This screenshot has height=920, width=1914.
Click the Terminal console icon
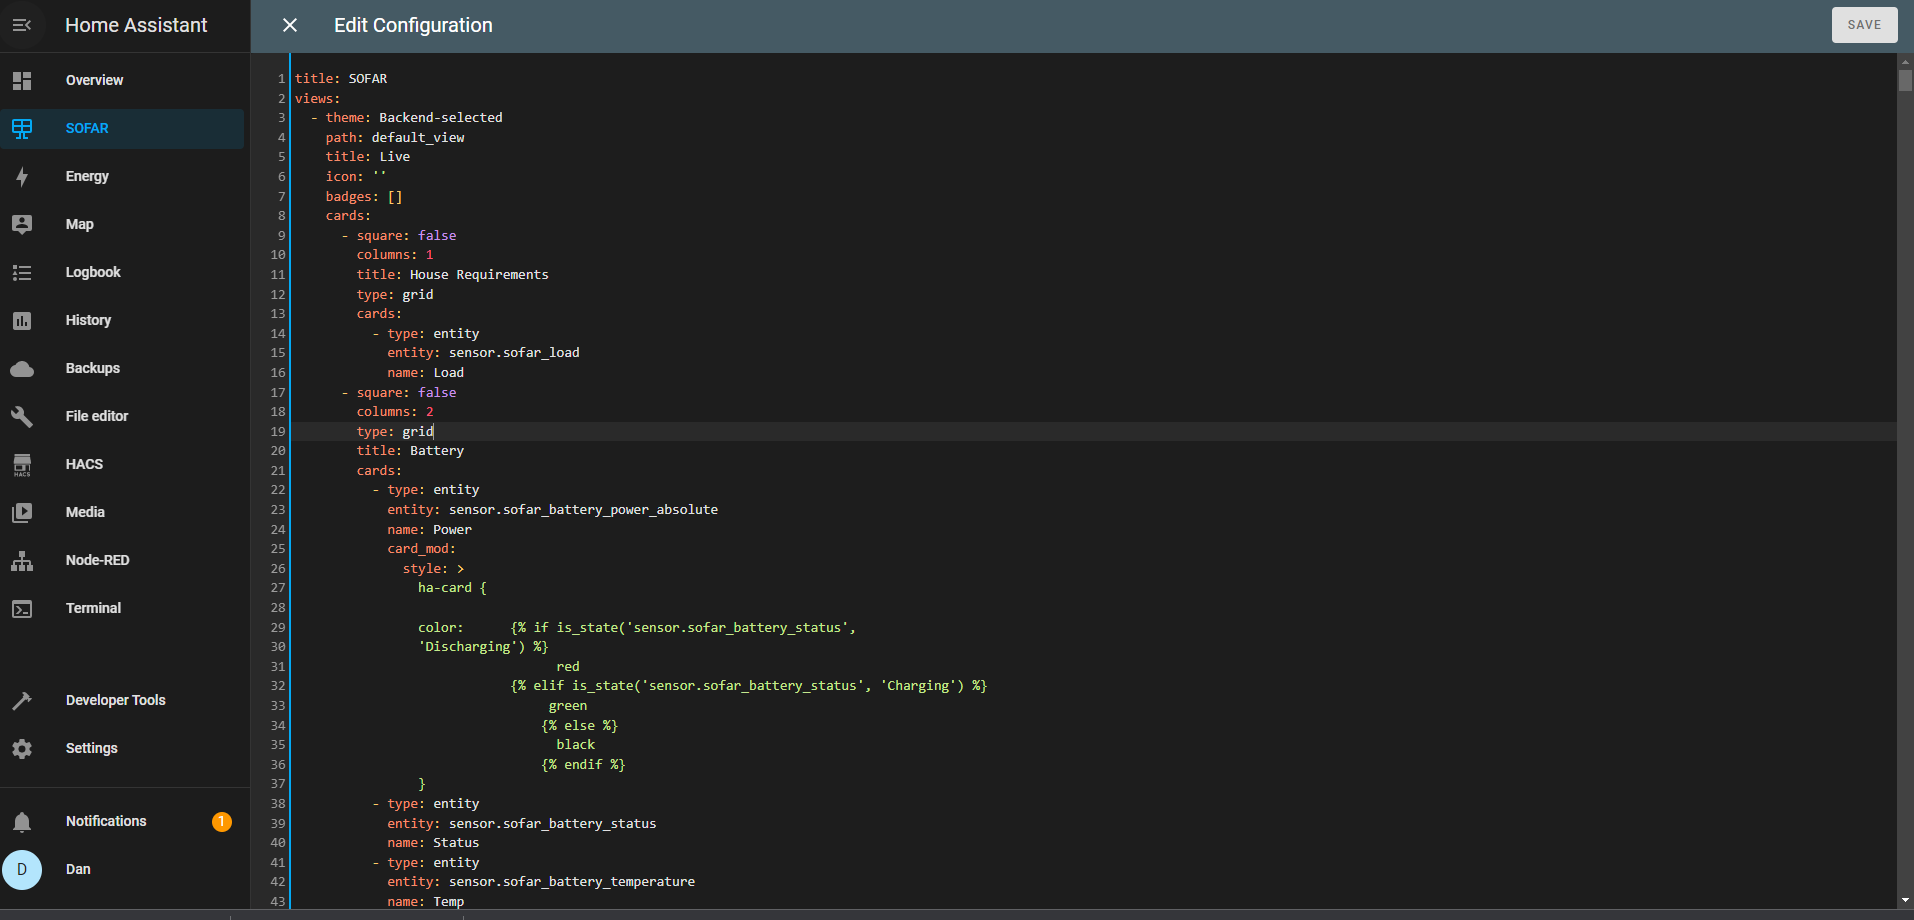tap(22, 608)
